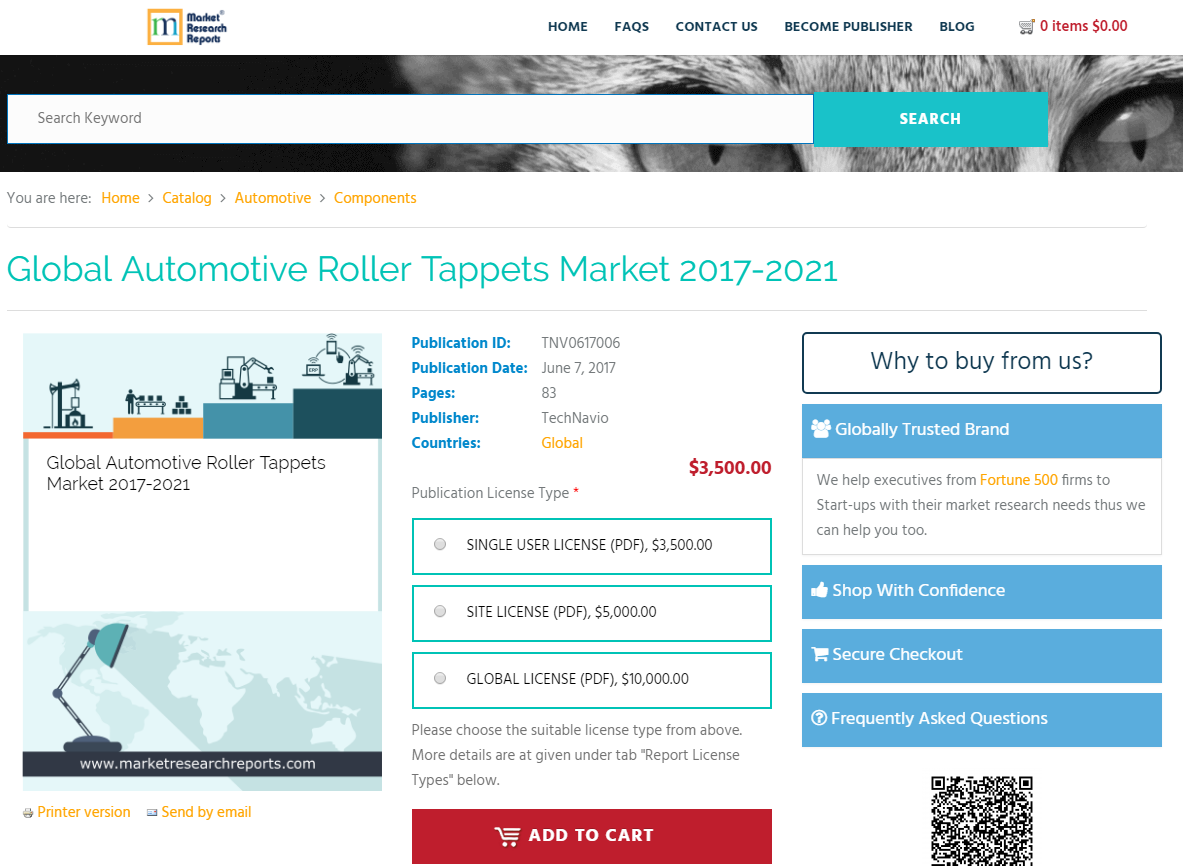Image resolution: width=1183 pixels, height=866 pixels.
Task: Select the Global License radio button
Action: [x=439, y=677]
